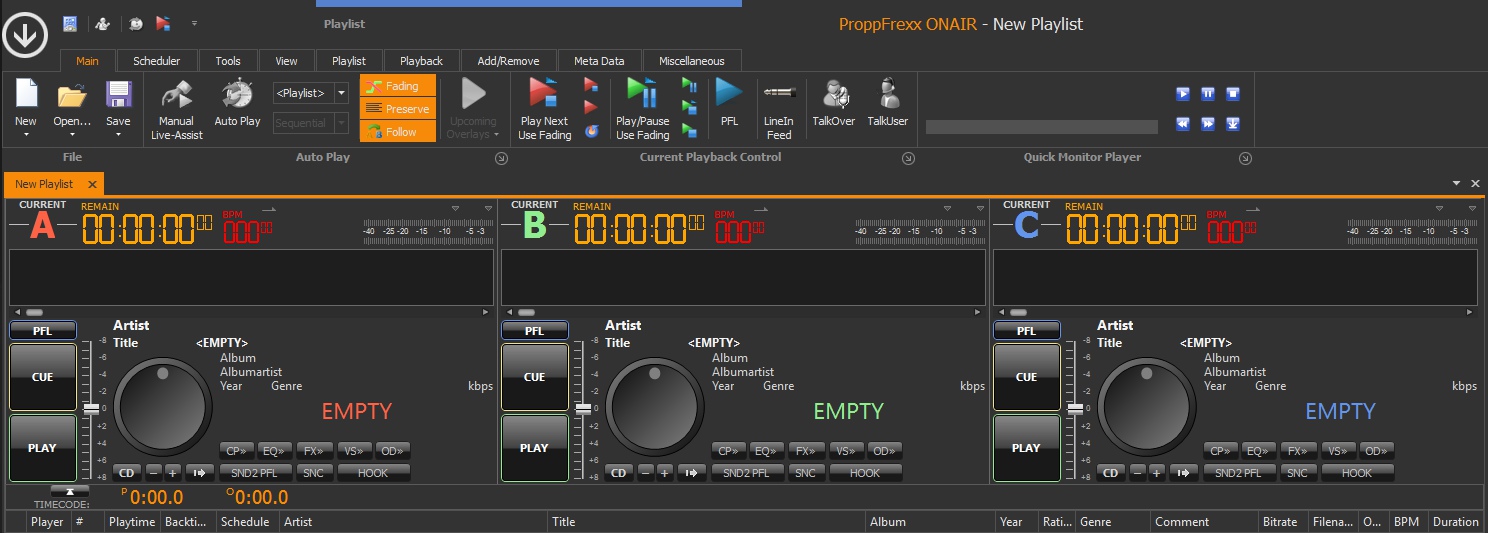The width and height of the screenshot is (1488, 533).
Task: Expand the Save button dropdown arrow
Action: (x=118, y=134)
